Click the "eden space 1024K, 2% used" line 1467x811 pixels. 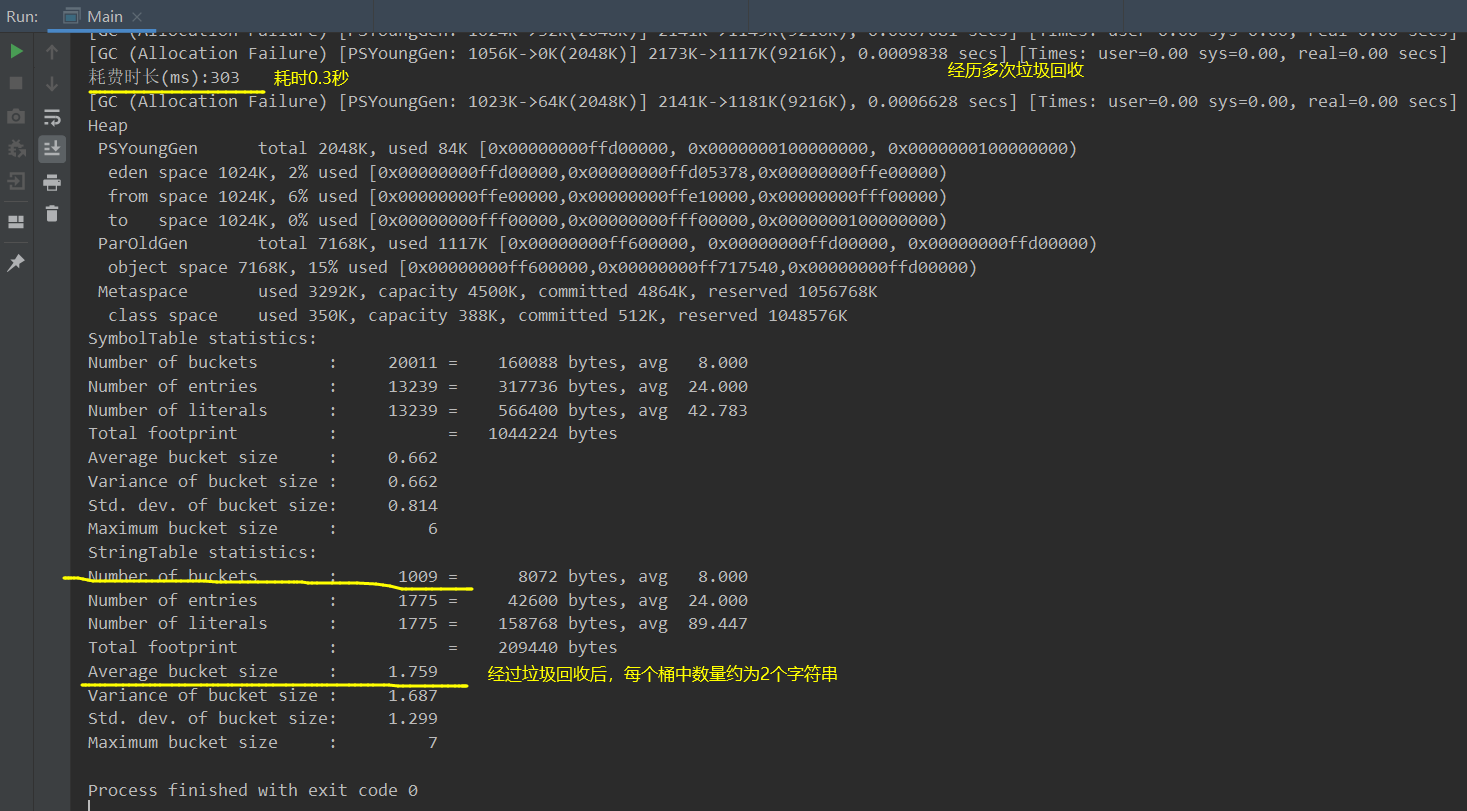pos(527,172)
